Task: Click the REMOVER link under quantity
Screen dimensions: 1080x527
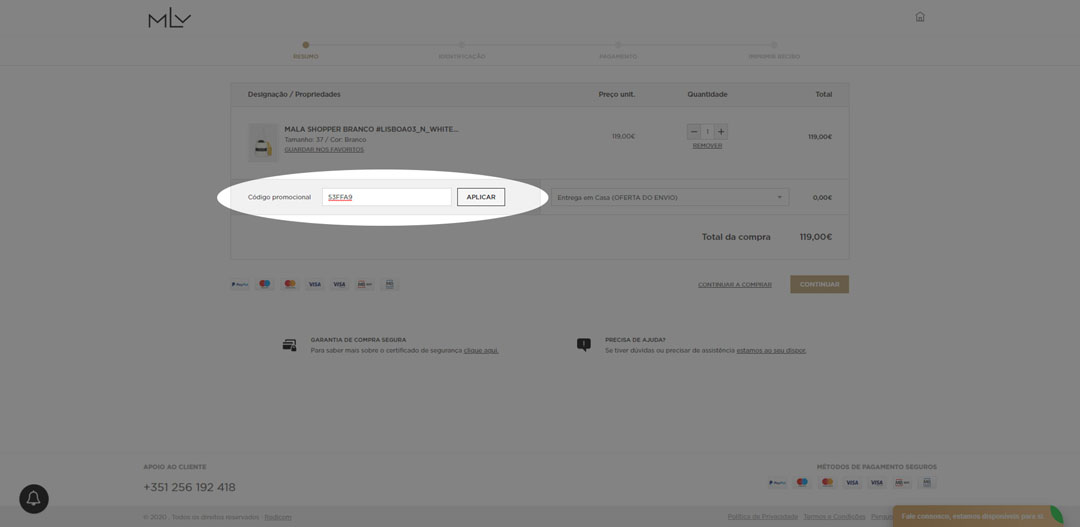Action: 707,146
